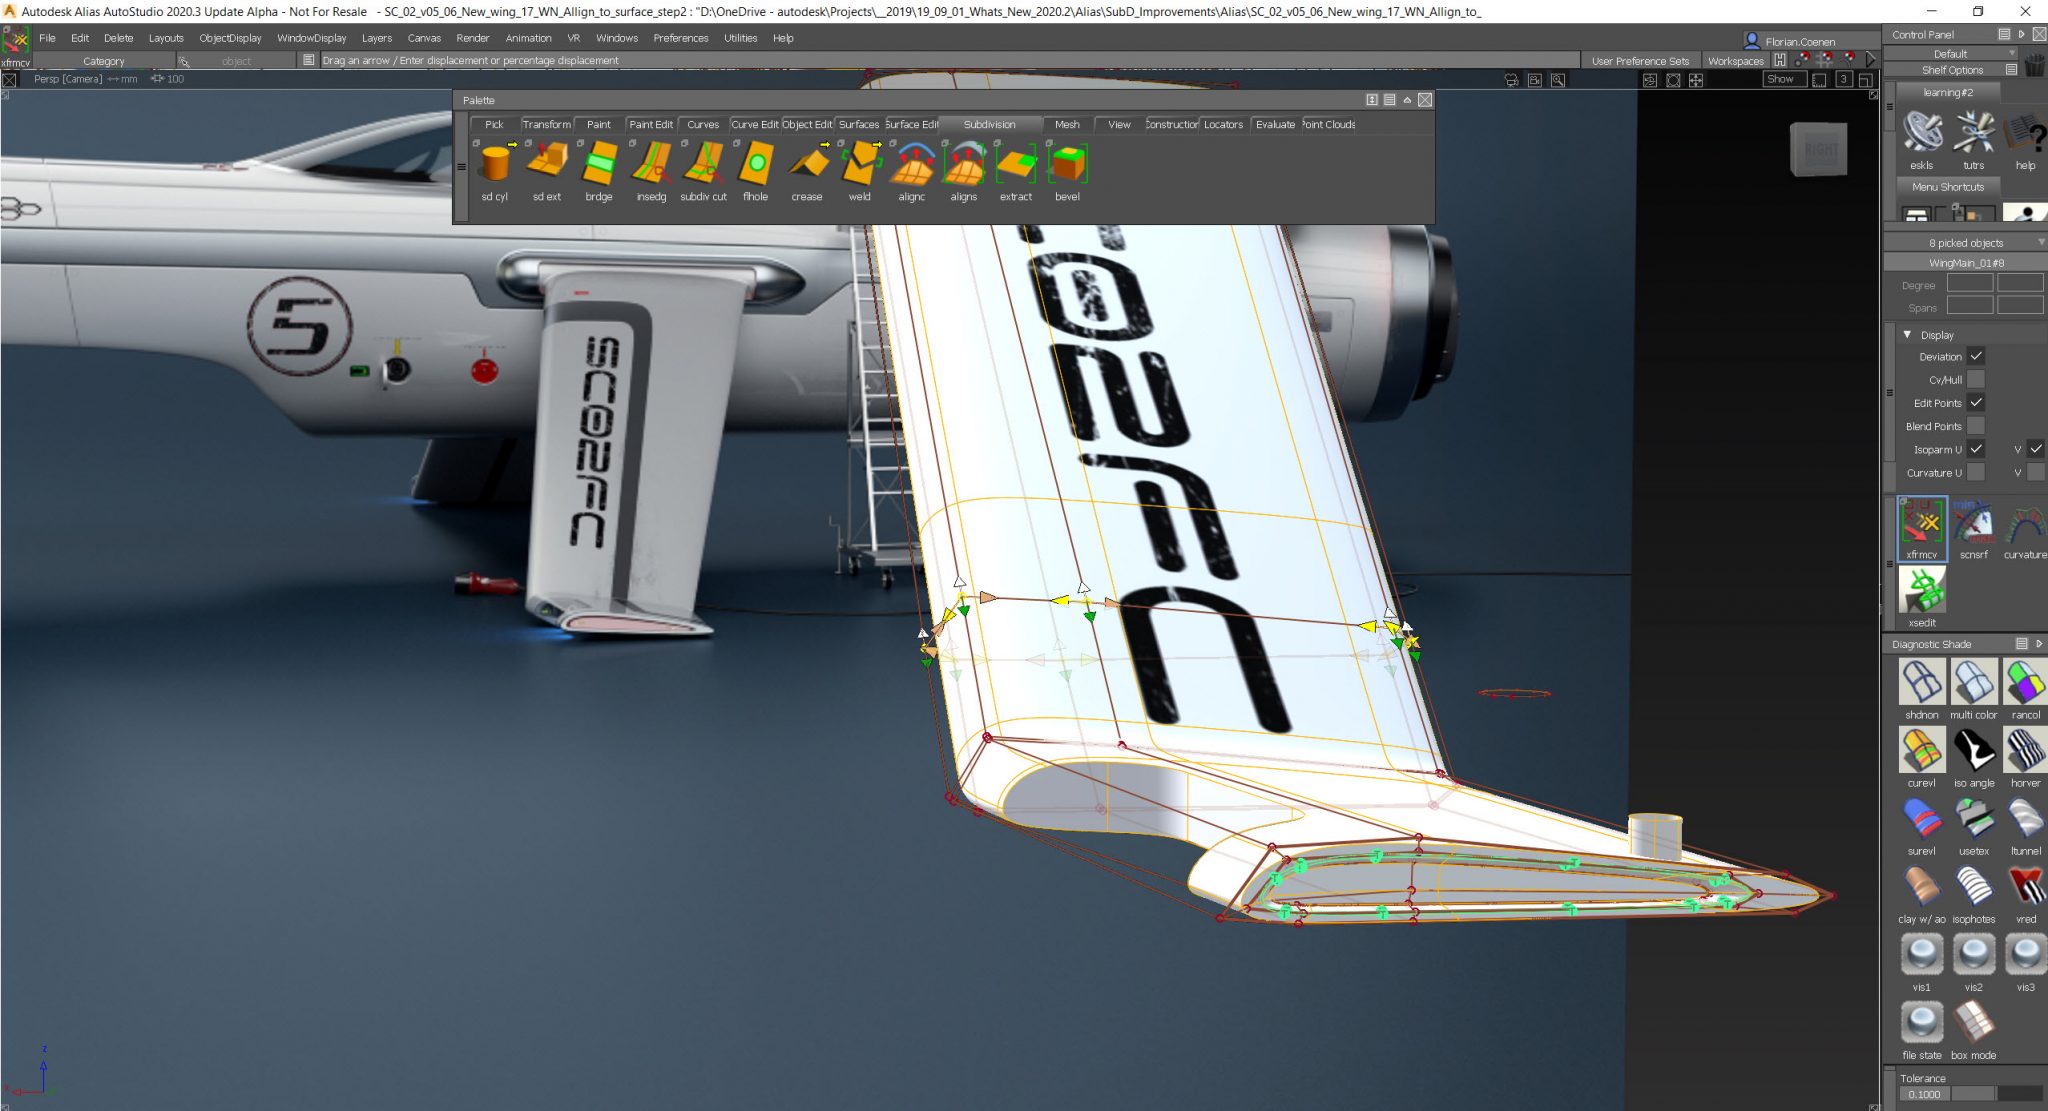Viewport: 2048px width, 1111px height.
Task: Enable the Cv/Hull display checkbox
Action: tap(1975, 379)
